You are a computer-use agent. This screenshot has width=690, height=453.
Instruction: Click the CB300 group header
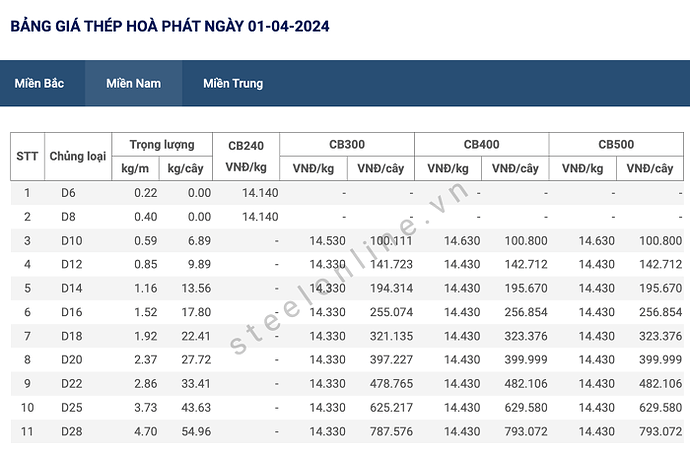[x=347, y=144]
